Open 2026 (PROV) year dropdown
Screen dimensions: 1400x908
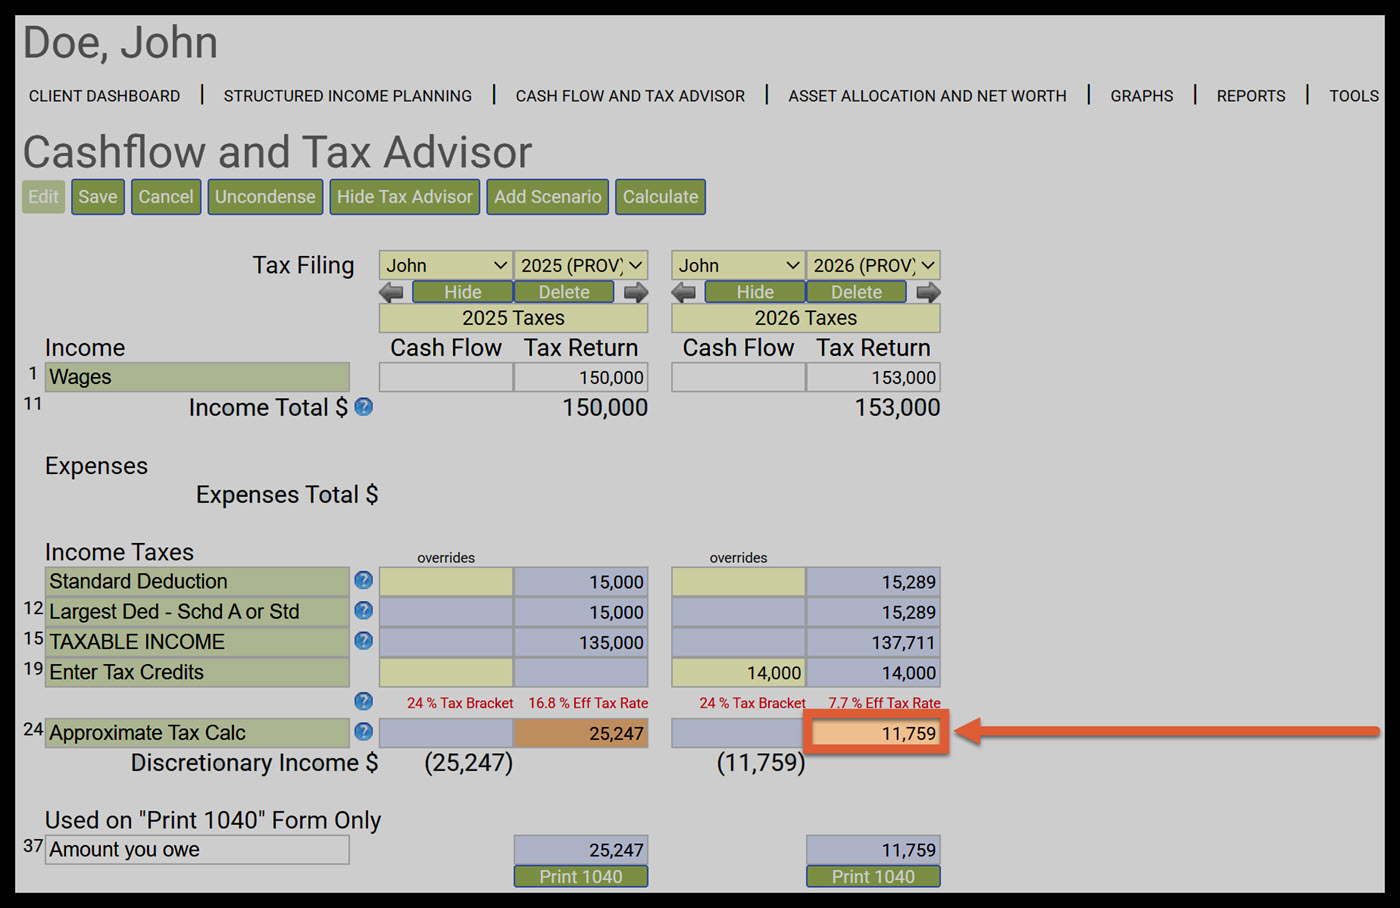coord(873,265)
